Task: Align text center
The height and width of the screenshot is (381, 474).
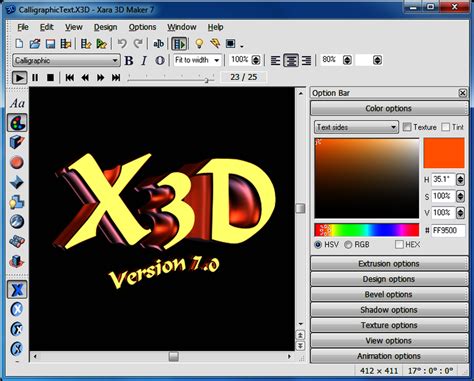Action: click(x=291, y=60)
